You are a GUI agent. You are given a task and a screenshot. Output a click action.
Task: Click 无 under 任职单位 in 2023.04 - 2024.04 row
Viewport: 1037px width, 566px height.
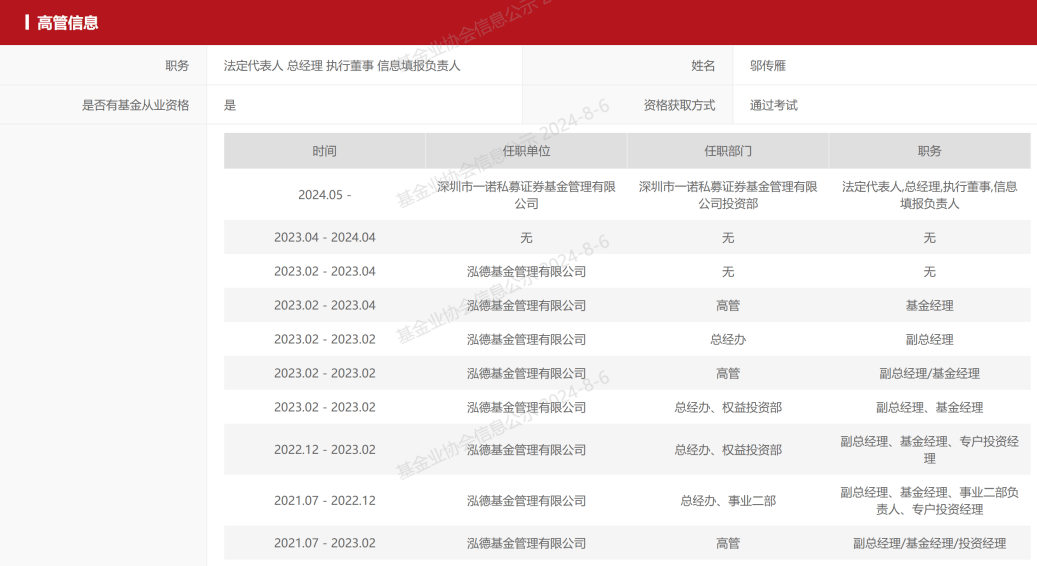(x=526, y=237)
